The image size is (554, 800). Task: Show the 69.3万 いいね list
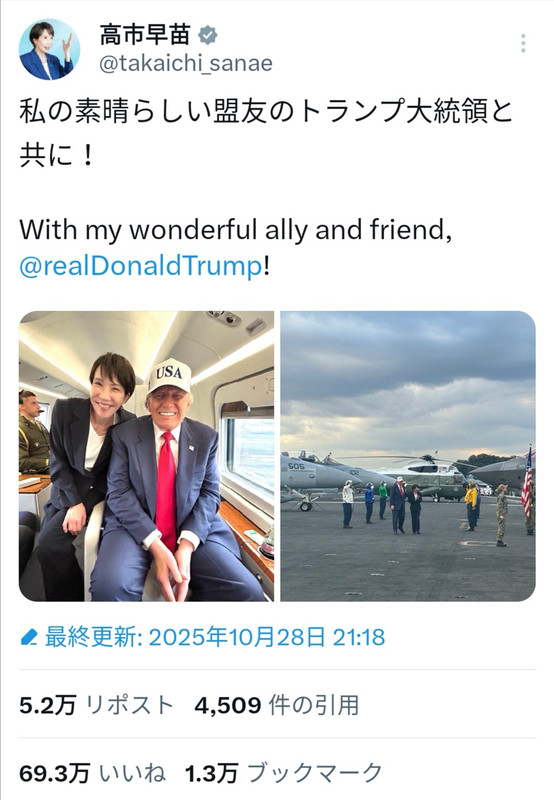pyautogui.click(x=92, y=773)
